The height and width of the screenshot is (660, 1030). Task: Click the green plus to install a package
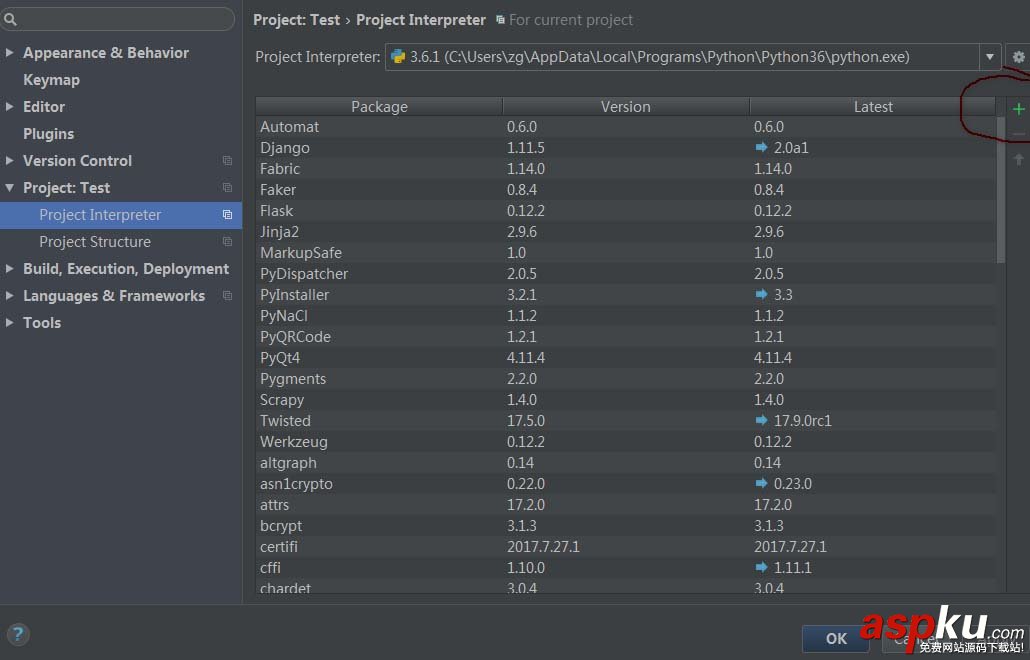(x=1018, y=108)
